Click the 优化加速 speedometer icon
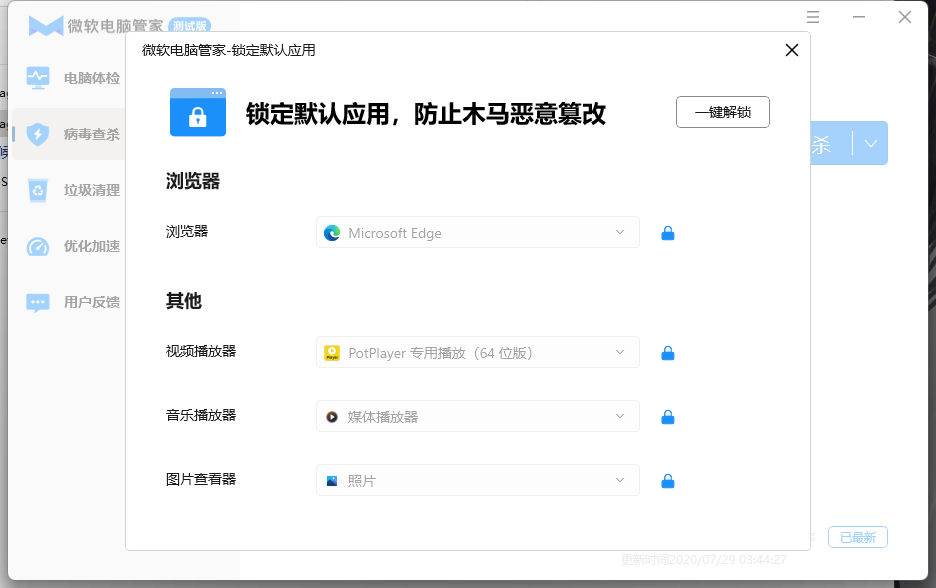The image size is (936, 588). click(38, 246)
